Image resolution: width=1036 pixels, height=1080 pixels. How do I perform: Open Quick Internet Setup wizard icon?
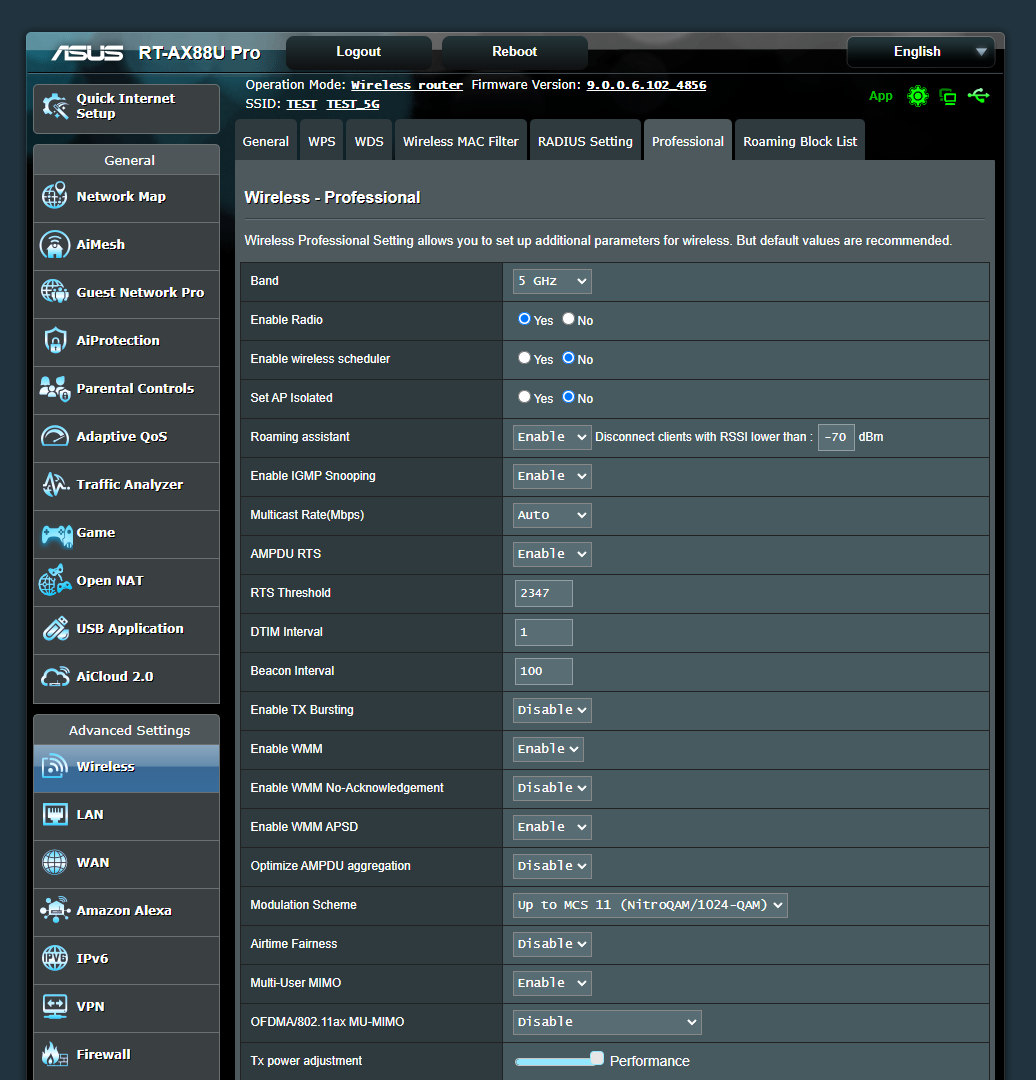[x=55, y=106]
